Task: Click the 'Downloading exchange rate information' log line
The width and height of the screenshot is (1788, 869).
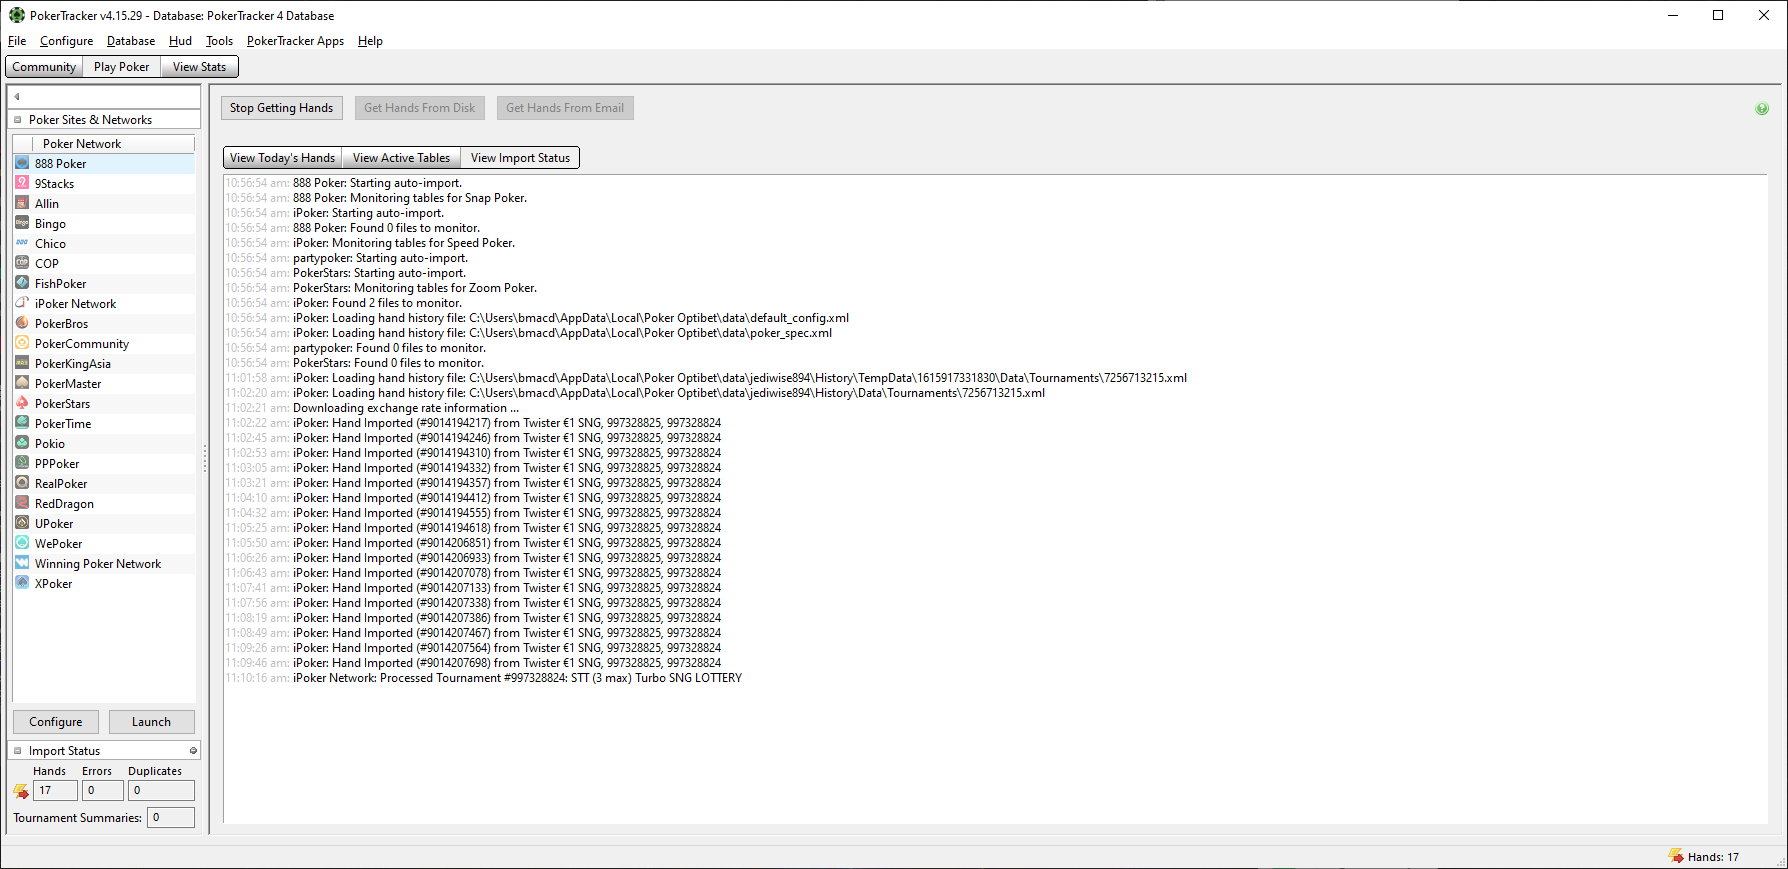Action: 372,408
